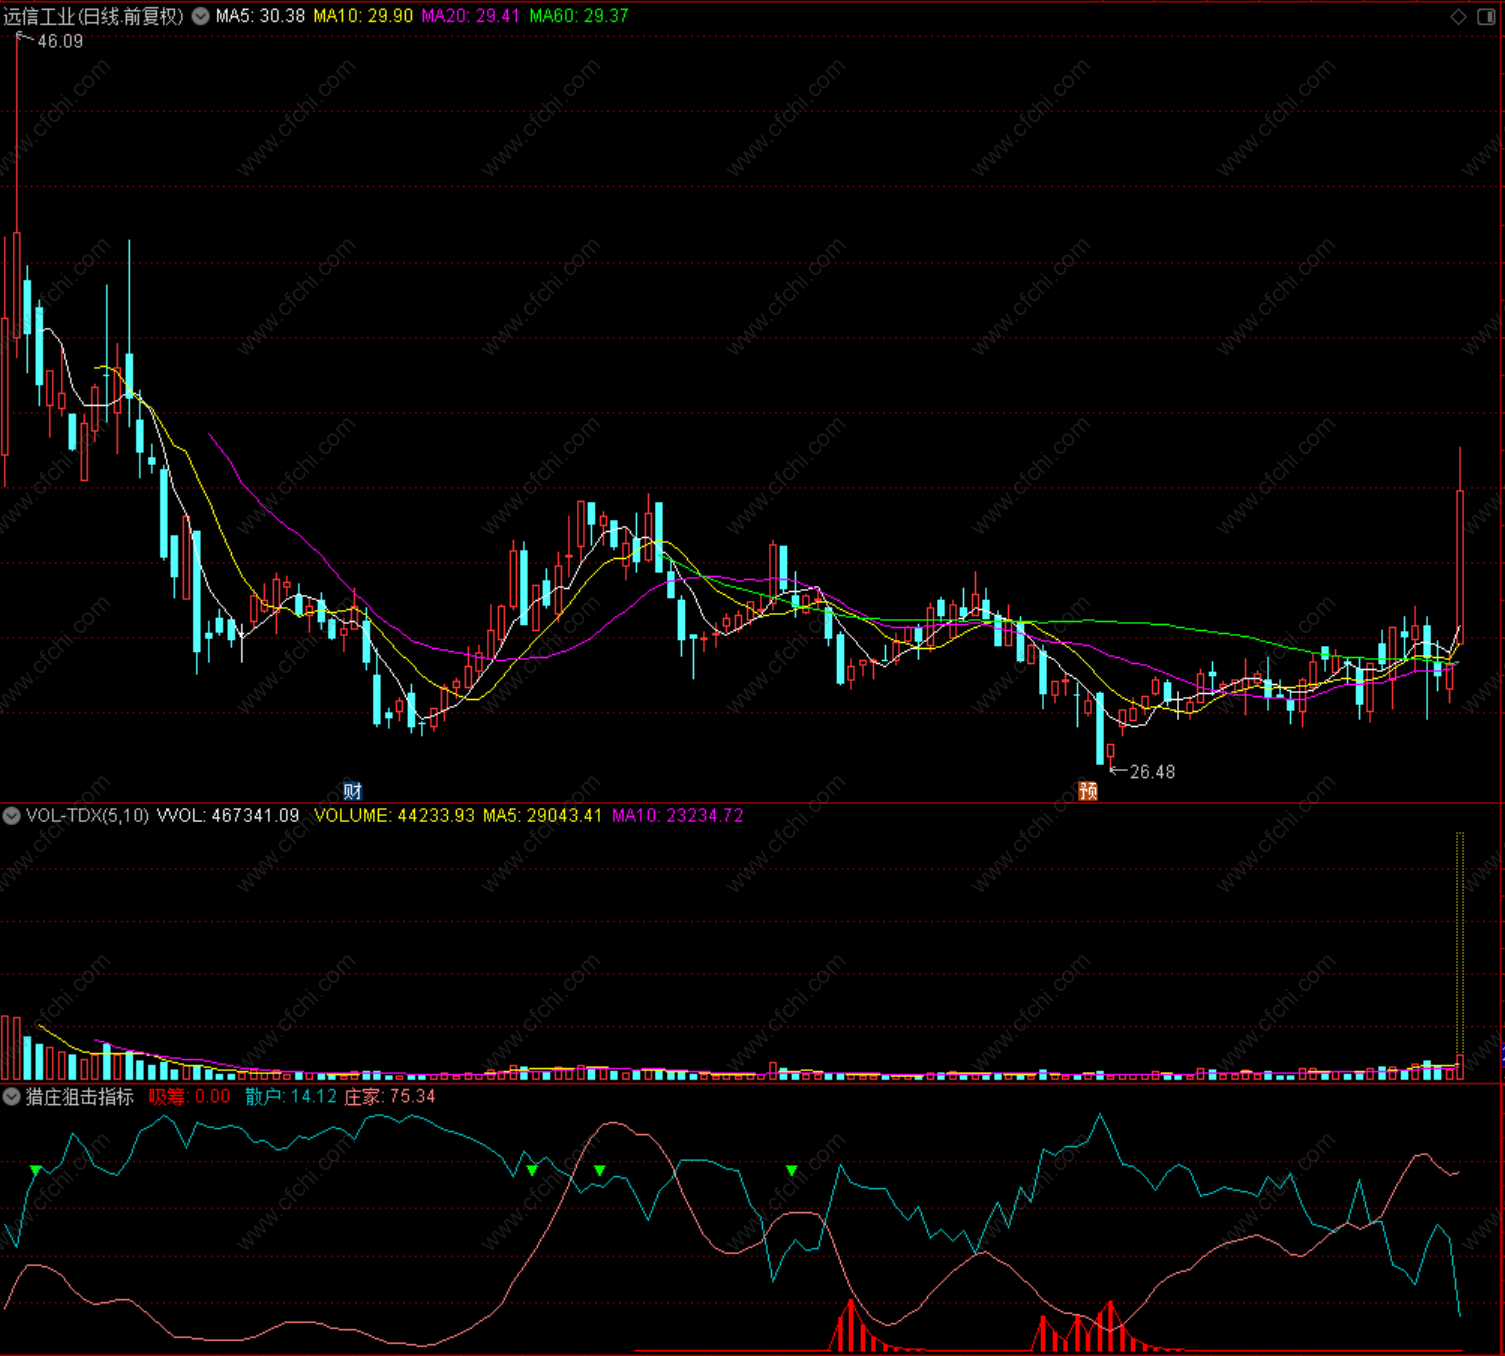The height and width of the screenshot is (1356, 1505).
Task: Click the 46.09 high price label
Action: pyautogui.click(x=60, y=42)
